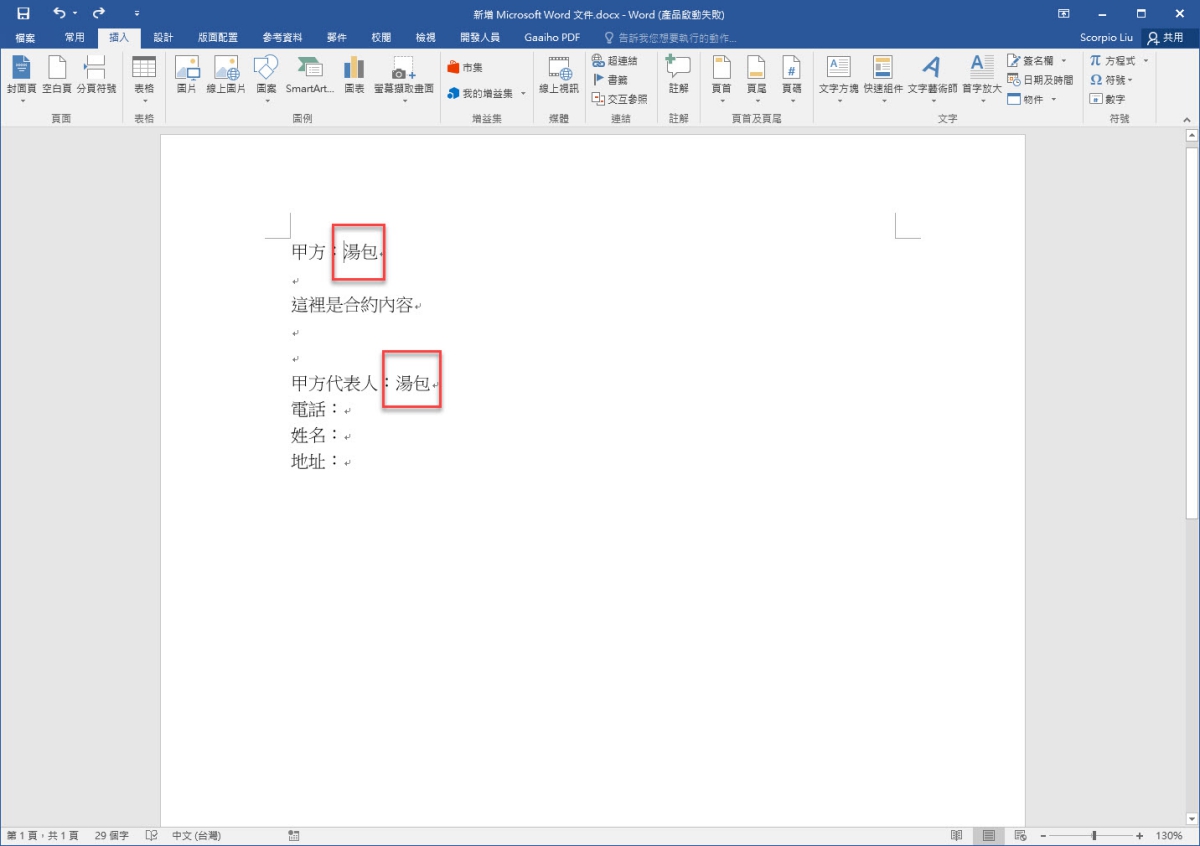Open Customize Quick Access Toolbar dropdown

click(137, 14)
